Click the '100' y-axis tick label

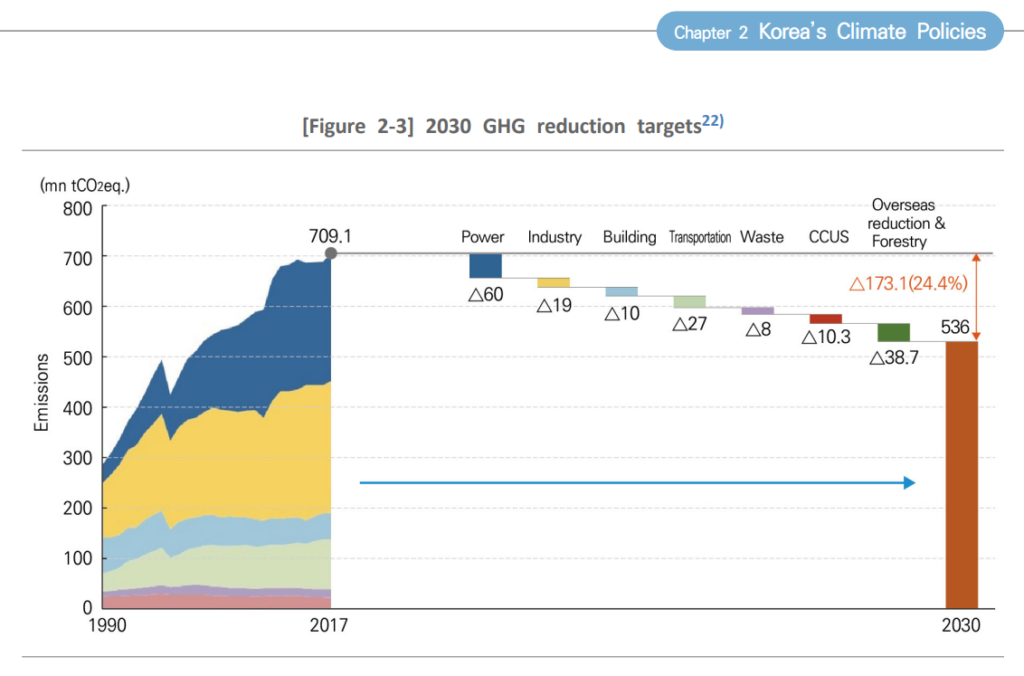(78, 558)
